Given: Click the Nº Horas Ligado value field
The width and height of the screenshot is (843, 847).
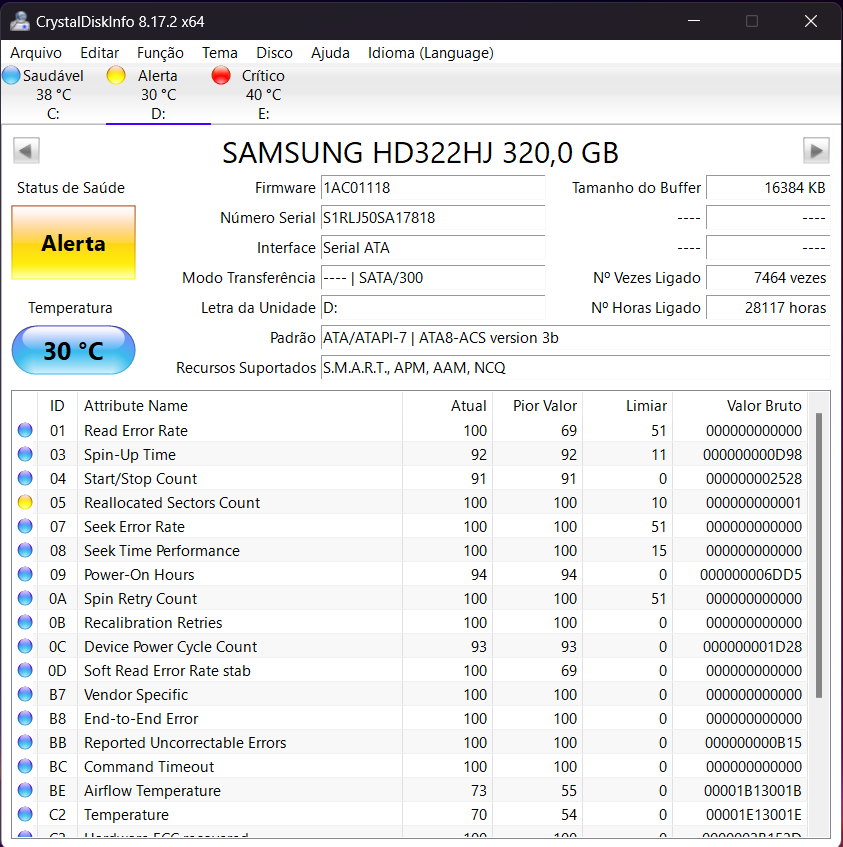Looking at the screenshot, I should point(768,308).
